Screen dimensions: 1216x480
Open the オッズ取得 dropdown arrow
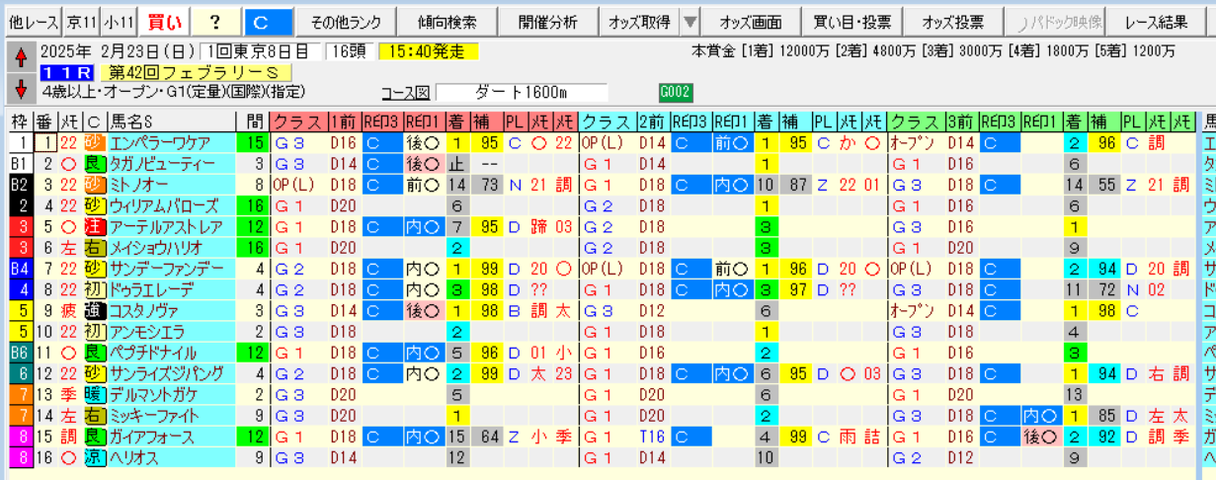coord(690,22)
